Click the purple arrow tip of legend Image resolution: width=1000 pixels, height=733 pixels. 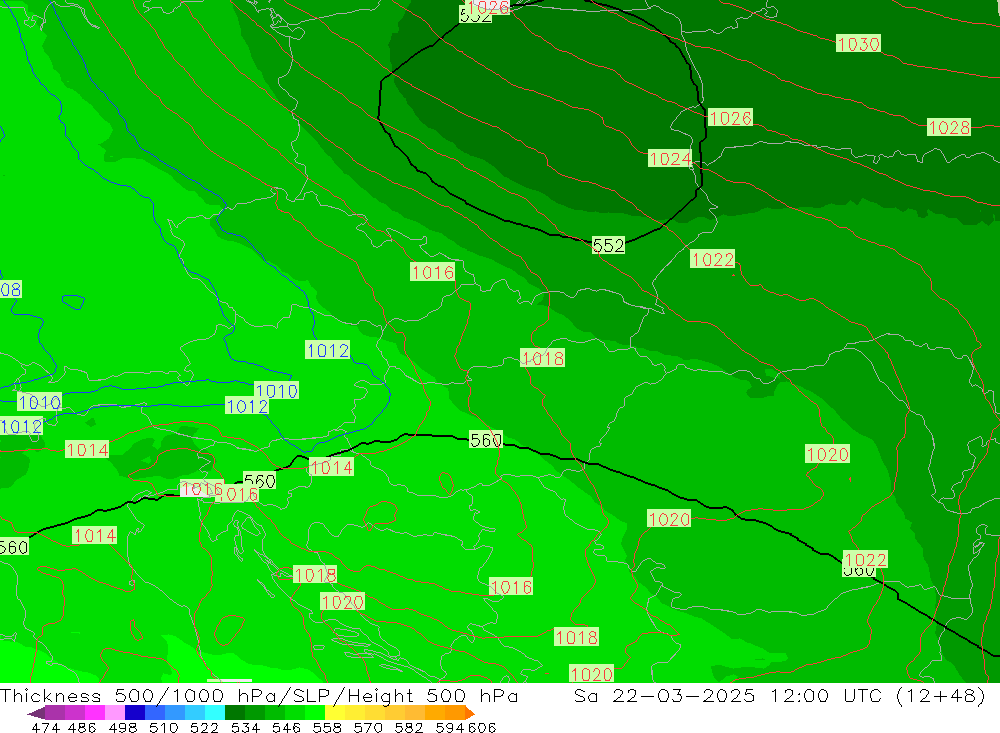pos(36,713)
